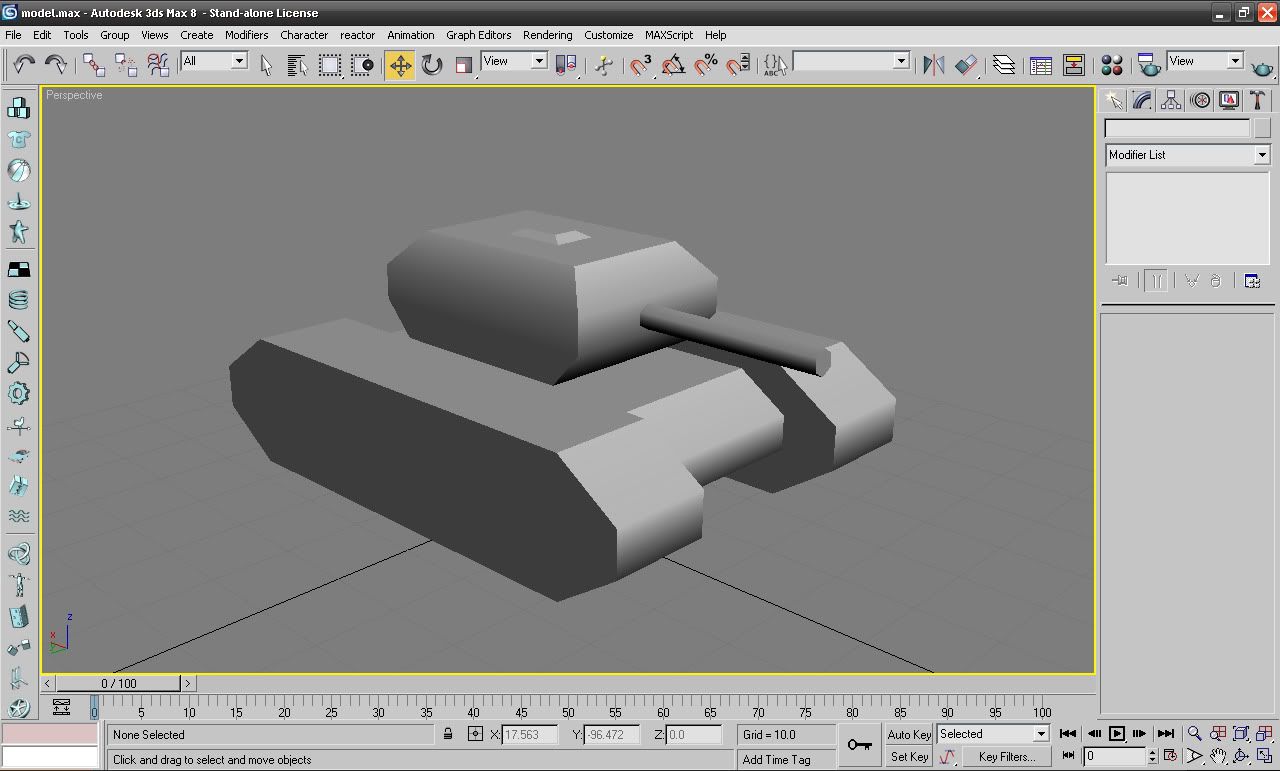Screen dimensions: 1280x771
Task: Switch to Utilities hammer tab
Action: 1258,100
